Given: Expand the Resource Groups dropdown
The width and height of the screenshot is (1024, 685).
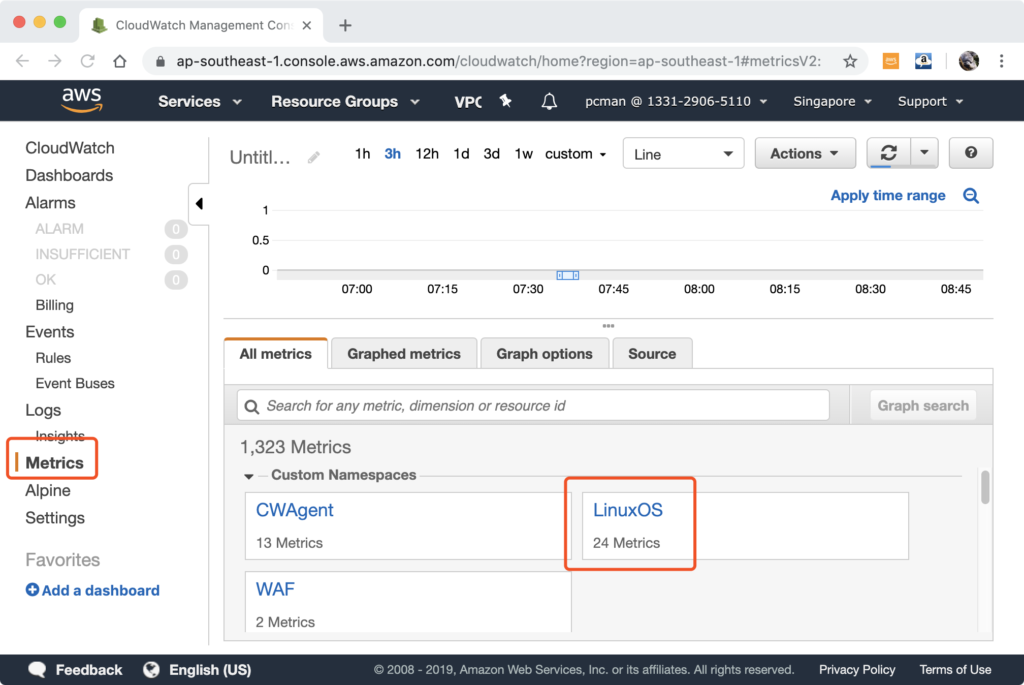Looking at the screenshot, I should [345, 101].
